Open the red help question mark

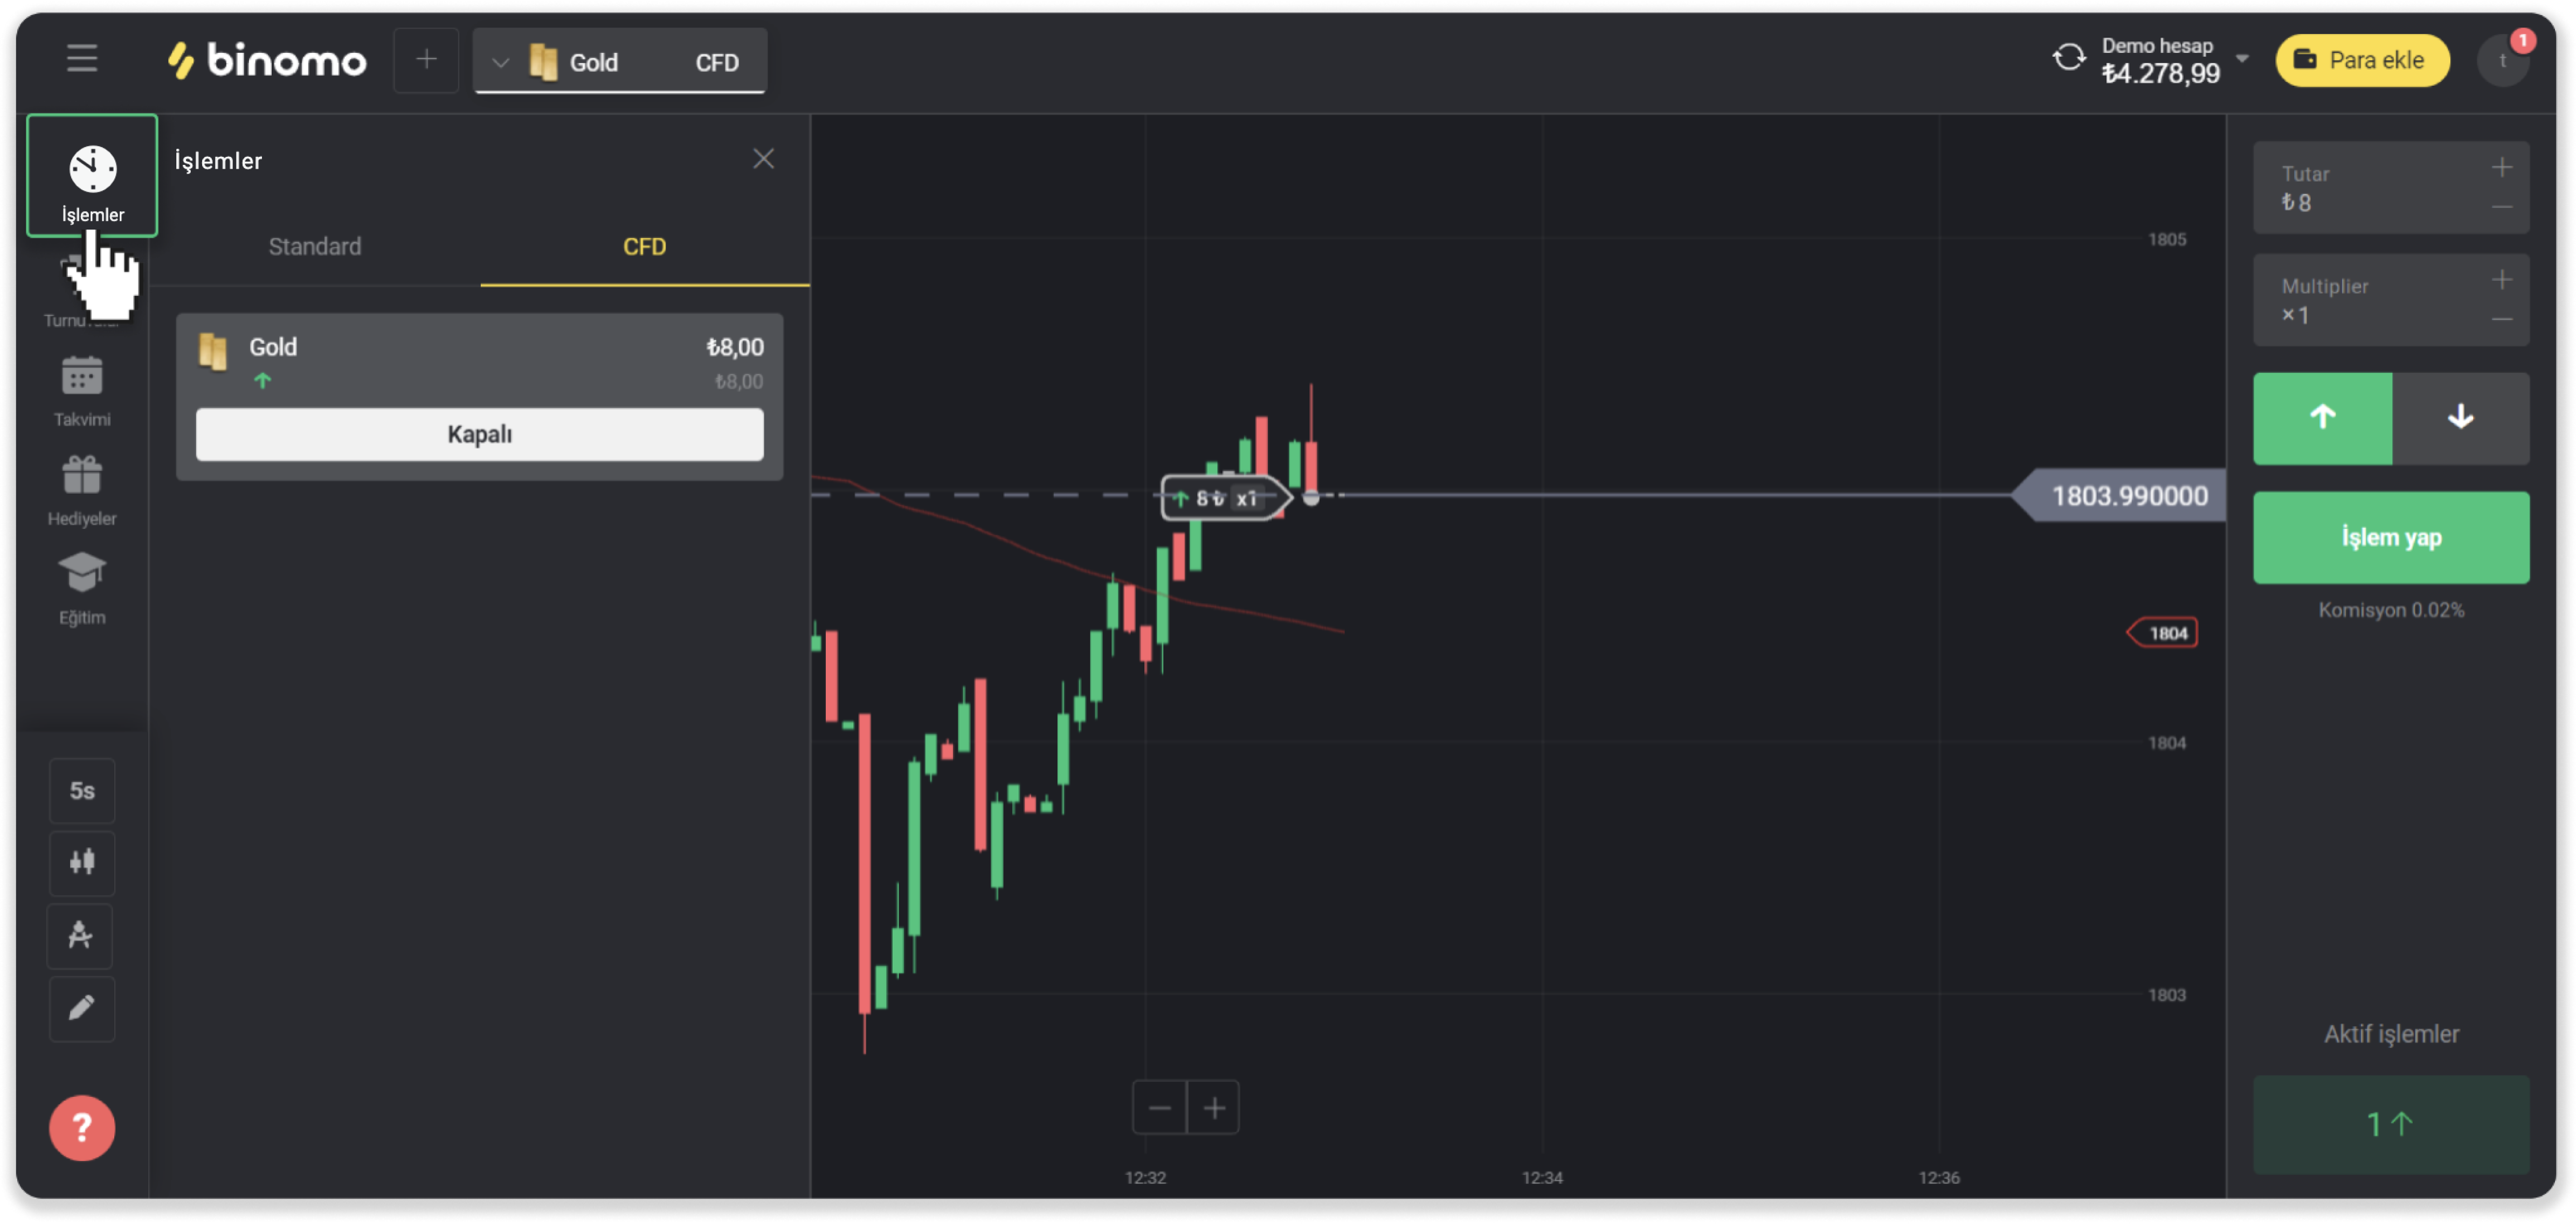[x=82, y=1128]
